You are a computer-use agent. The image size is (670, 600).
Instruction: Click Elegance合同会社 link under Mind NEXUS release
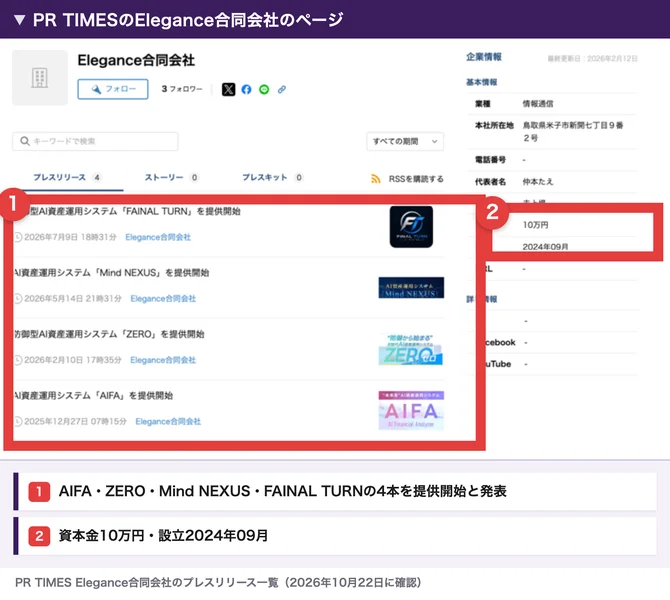(x=163, y=299)
